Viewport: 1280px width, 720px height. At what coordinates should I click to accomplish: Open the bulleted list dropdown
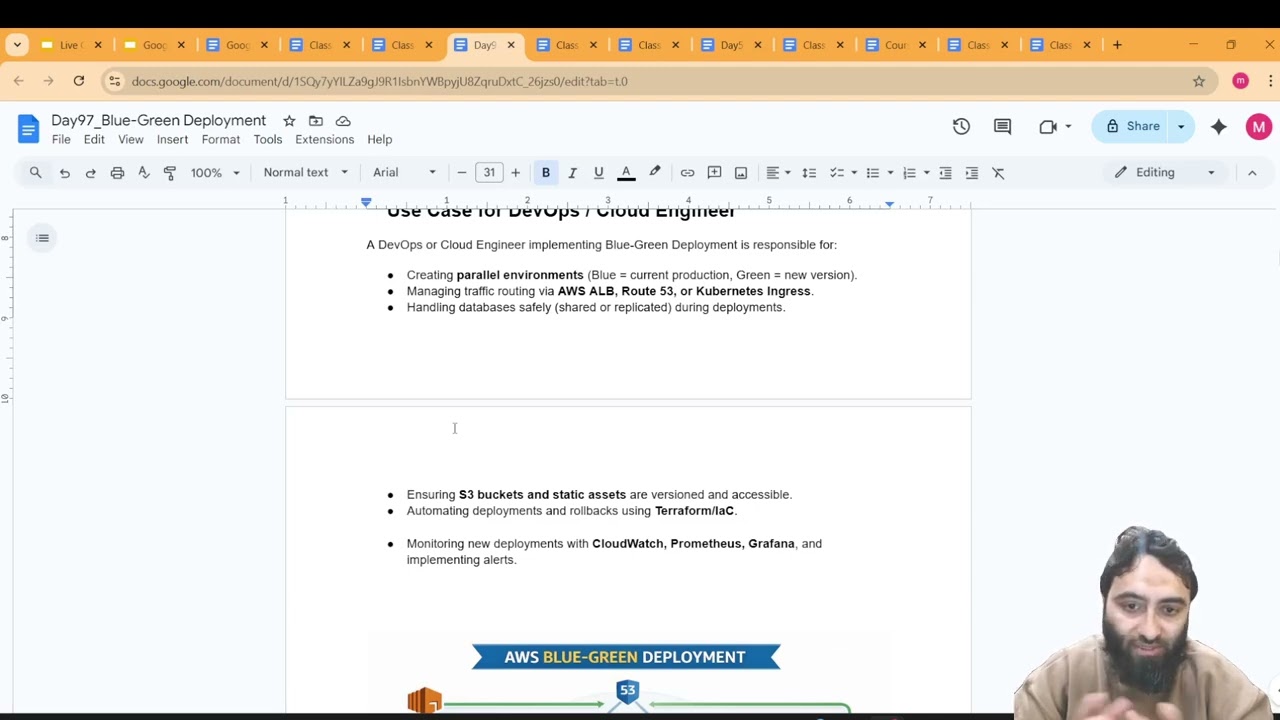[879, 173]
